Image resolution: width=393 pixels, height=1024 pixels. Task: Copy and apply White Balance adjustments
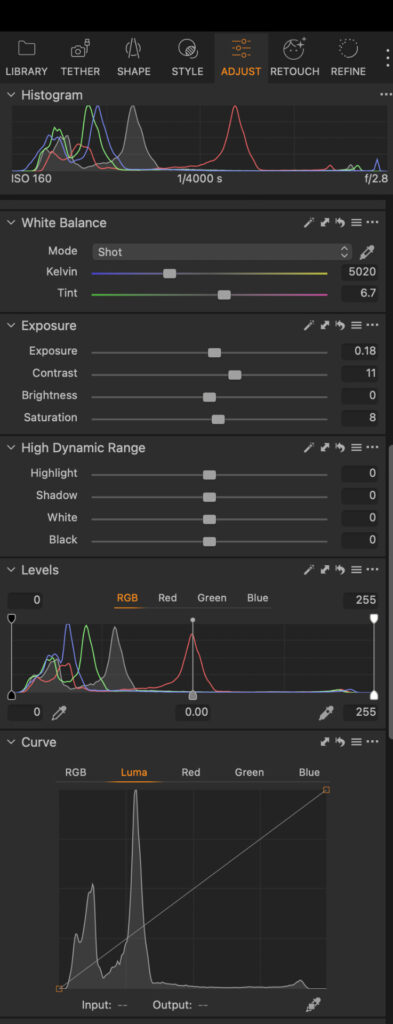pyautogui.click(x=325, y=223)
